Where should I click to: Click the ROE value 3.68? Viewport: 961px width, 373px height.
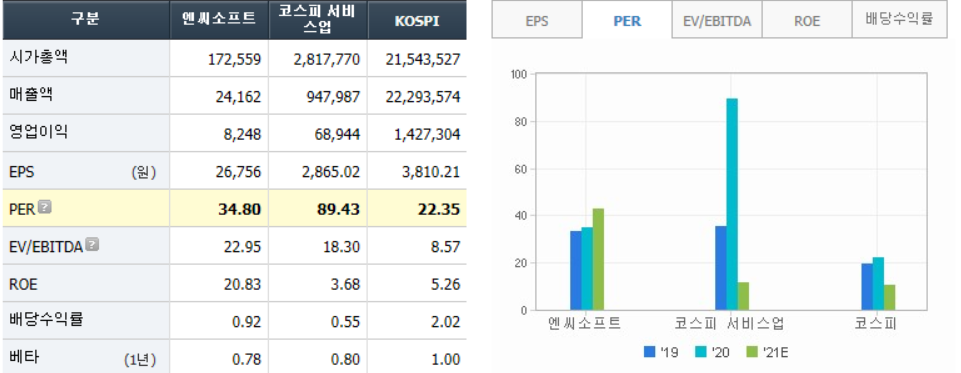(x=347, y=285)
